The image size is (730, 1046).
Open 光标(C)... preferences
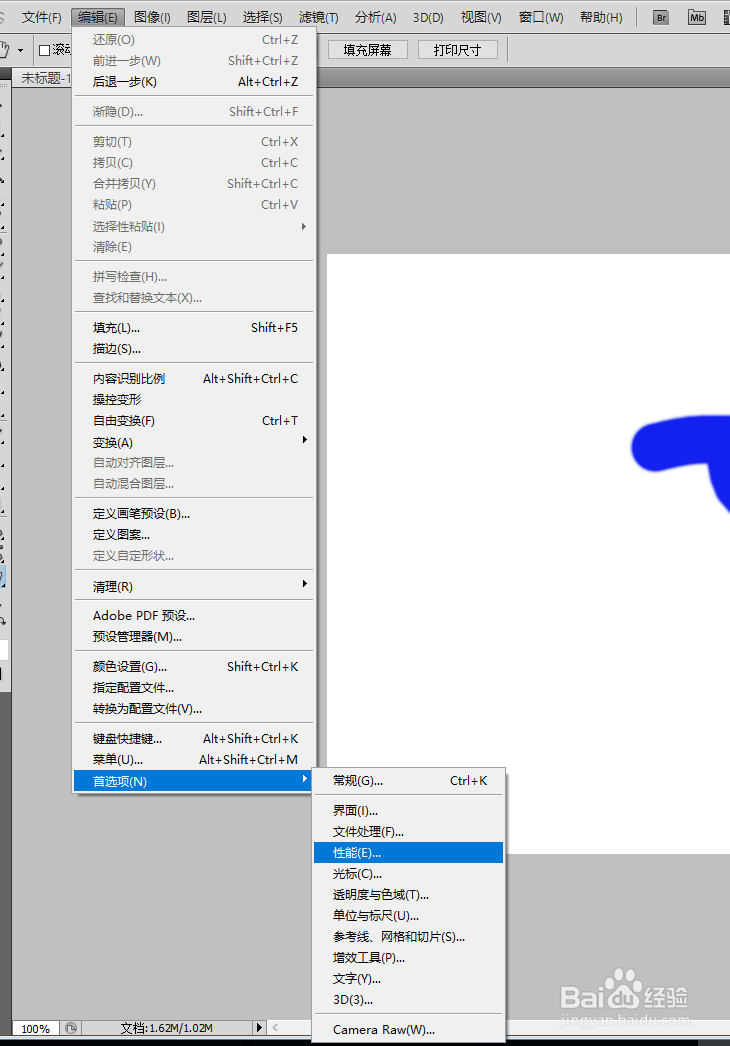408,874
